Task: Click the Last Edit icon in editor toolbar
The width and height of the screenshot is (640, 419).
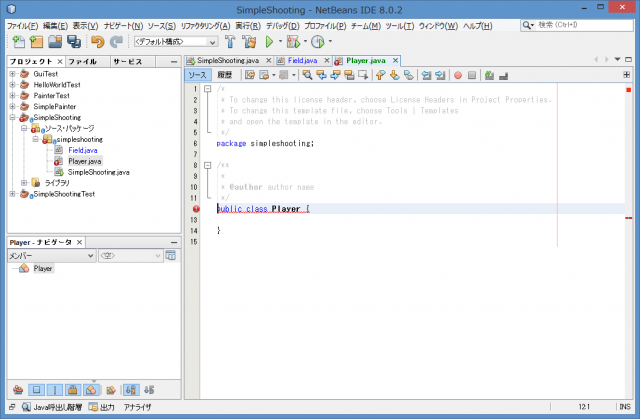Action: coord(250,75)
